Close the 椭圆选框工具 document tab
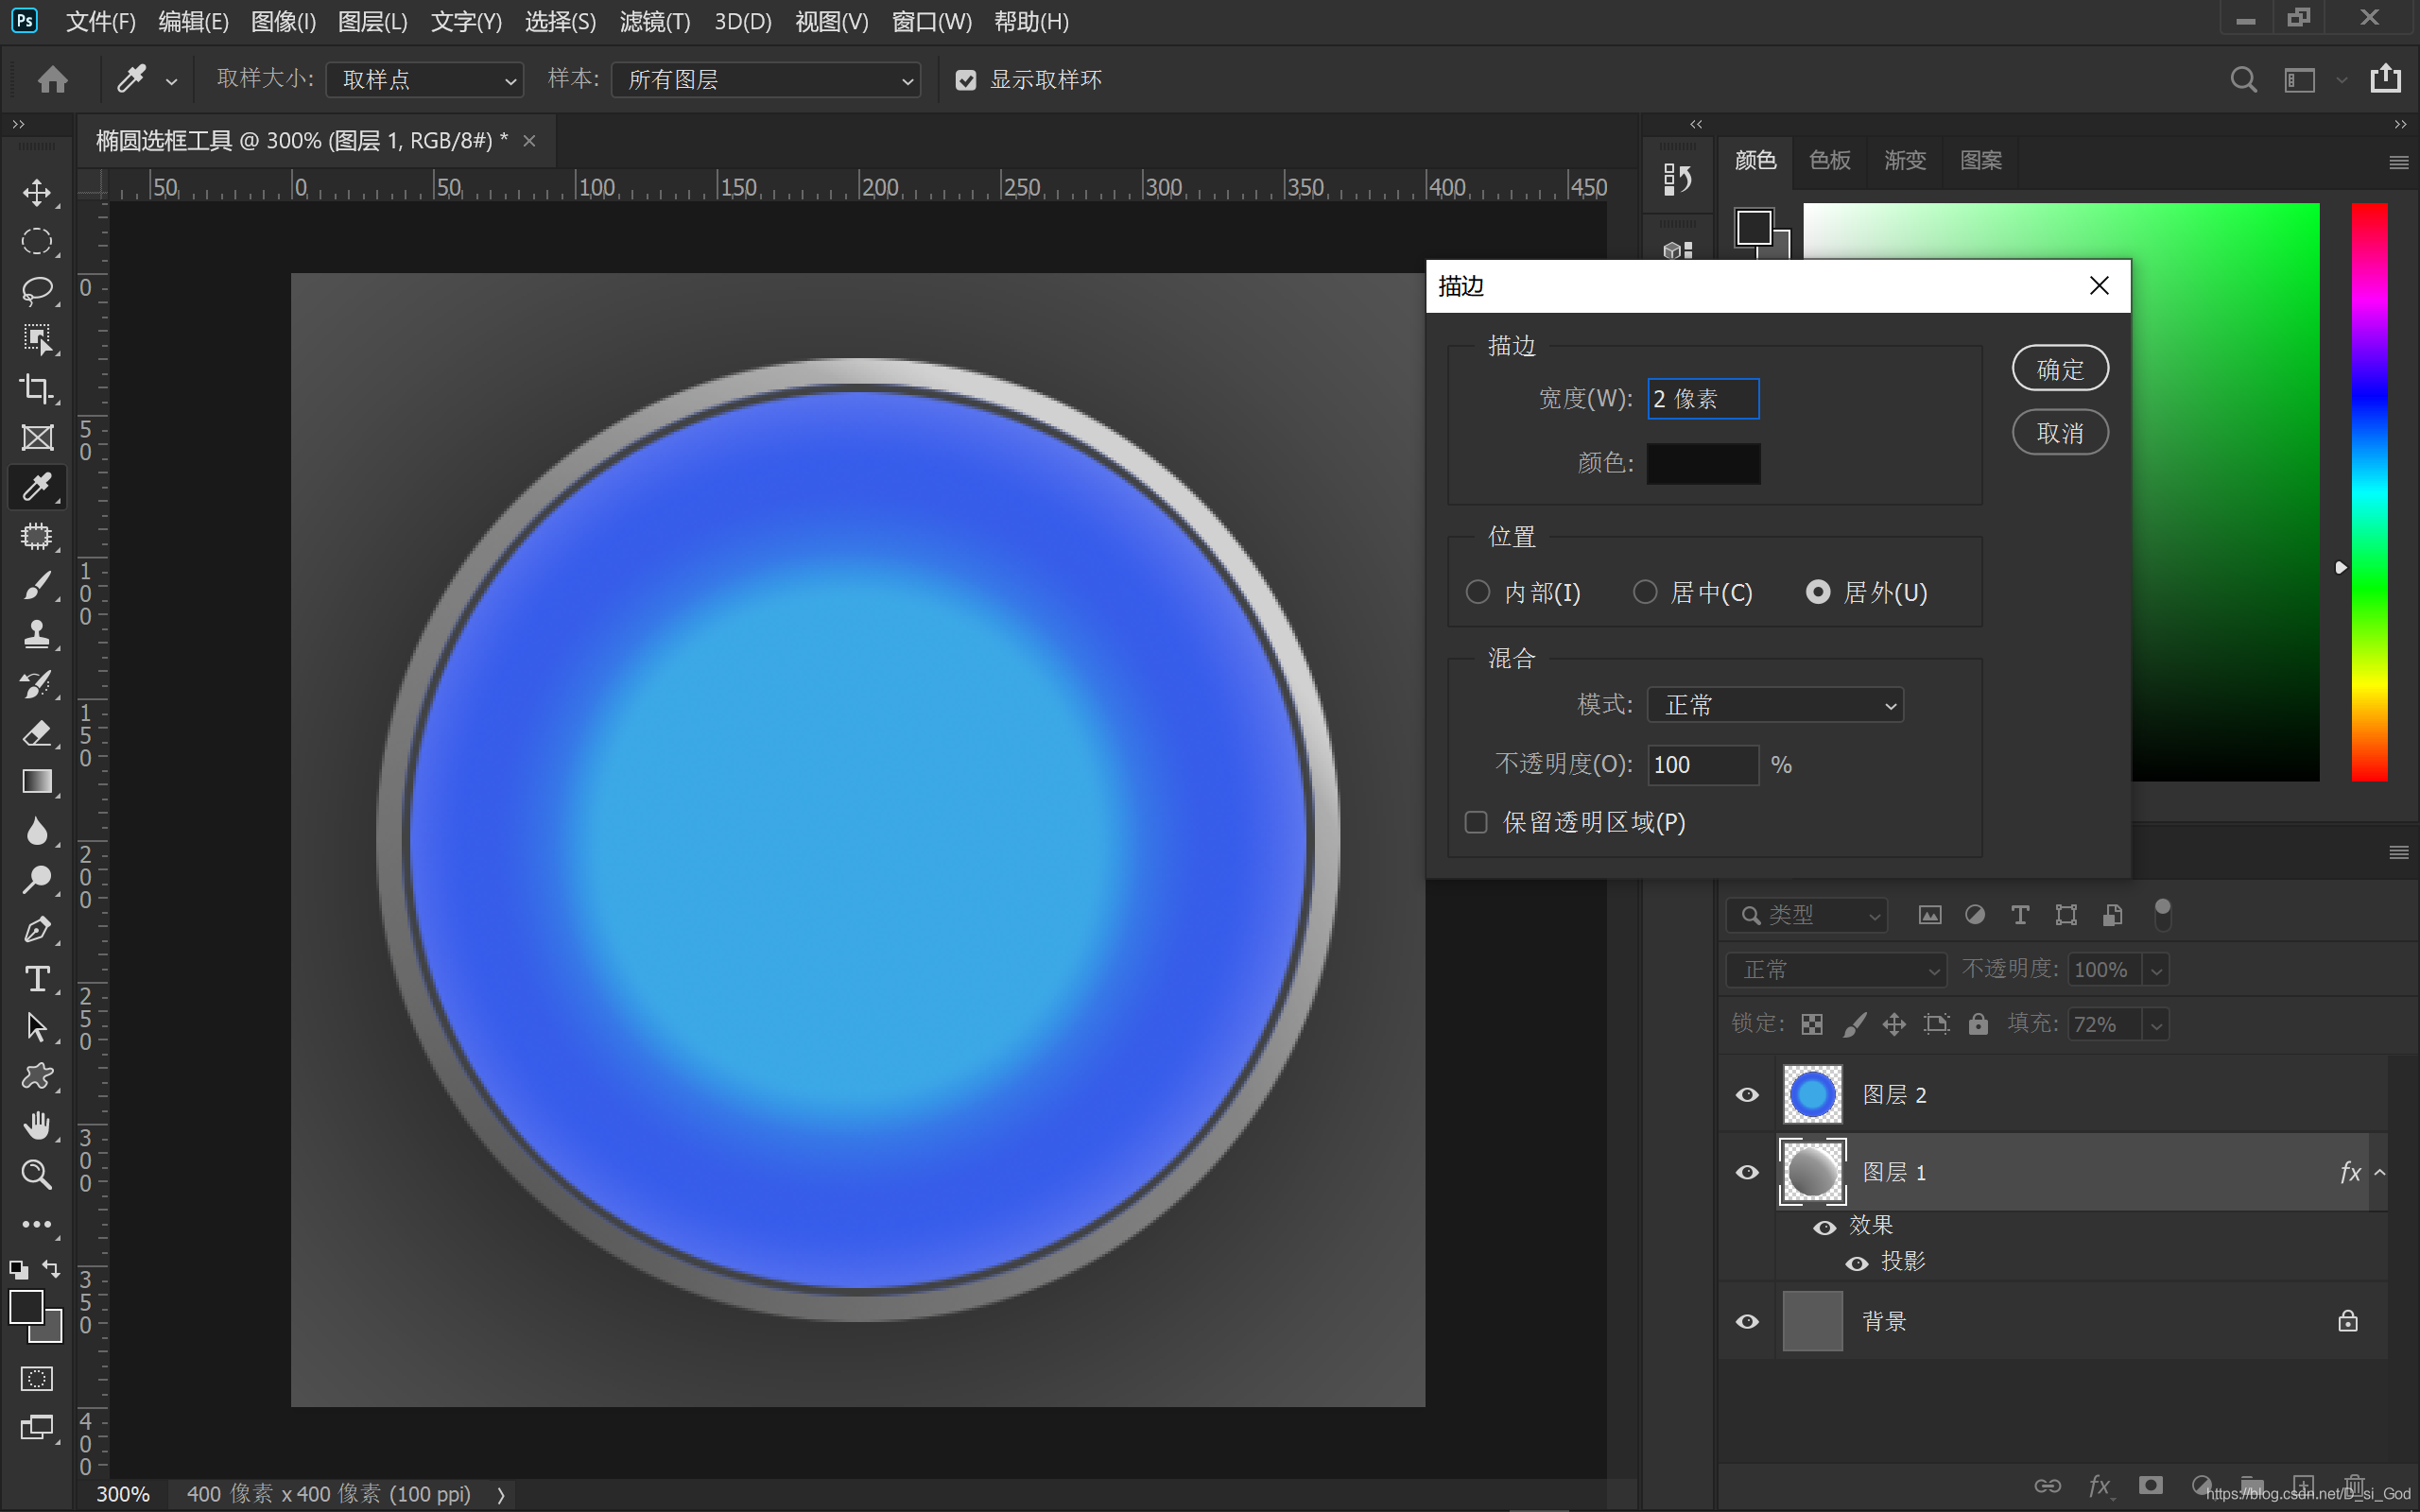Viewport: 2420px width, 1512px height. pos(530,141)
